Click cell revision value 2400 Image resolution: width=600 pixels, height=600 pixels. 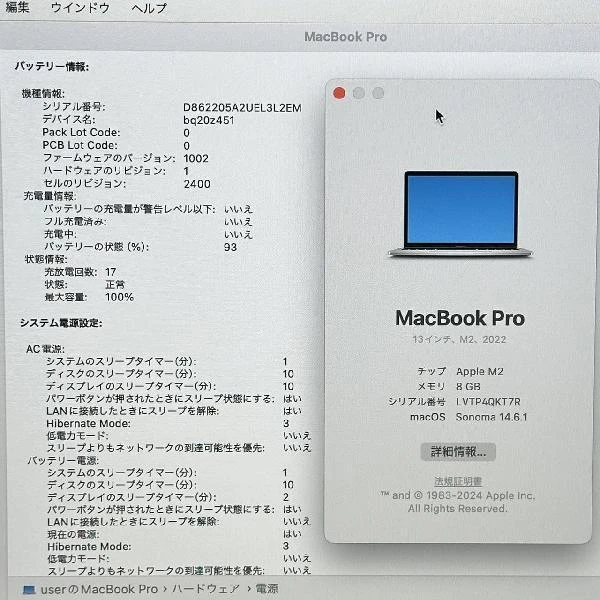click(197, 184)
